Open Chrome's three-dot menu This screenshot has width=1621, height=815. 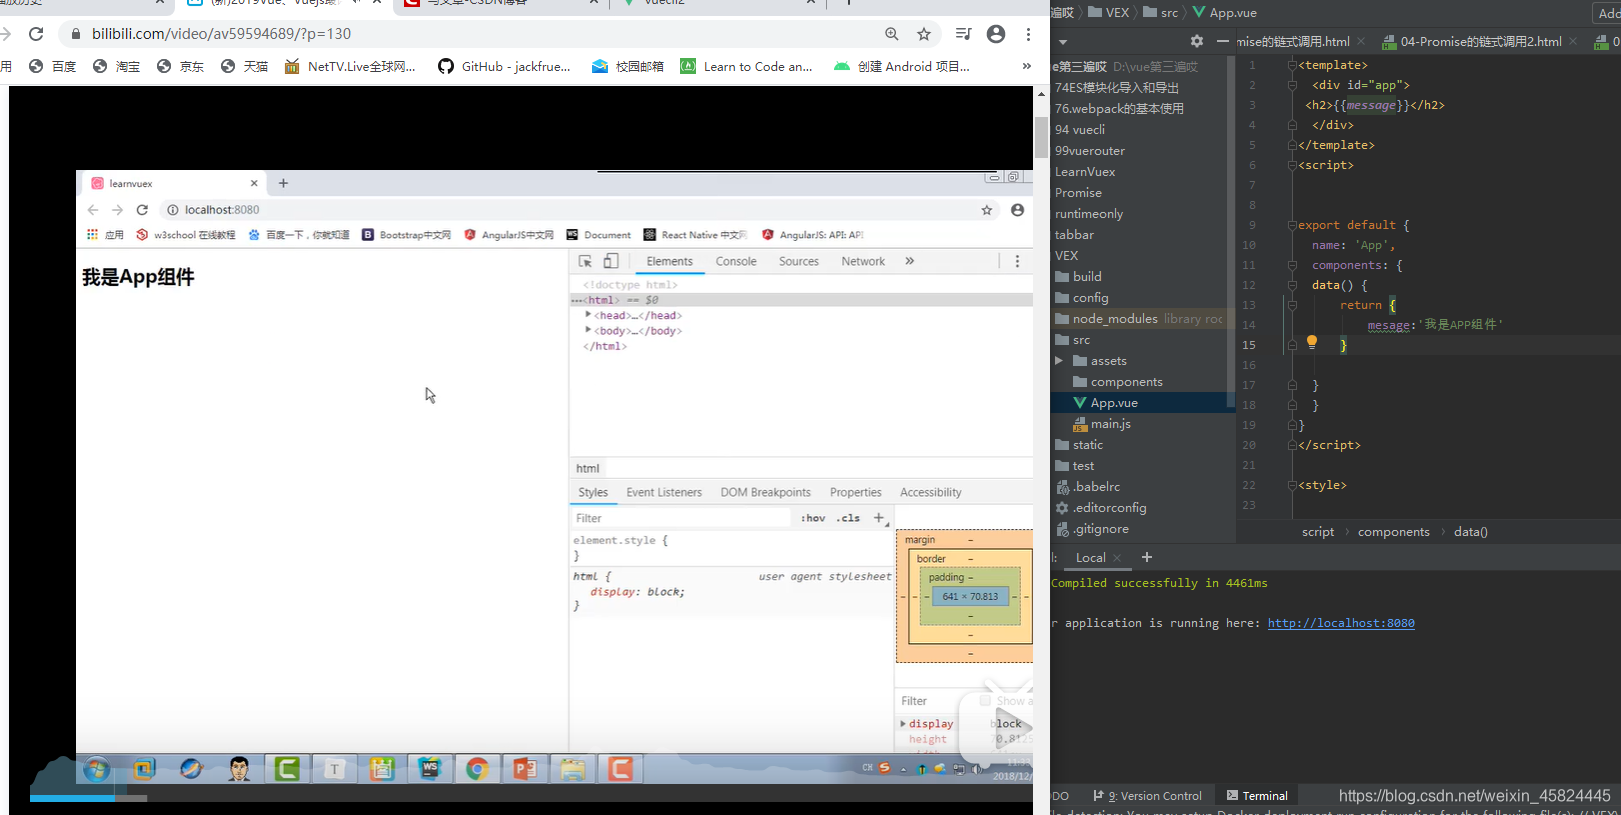[x=1028, y=34]
